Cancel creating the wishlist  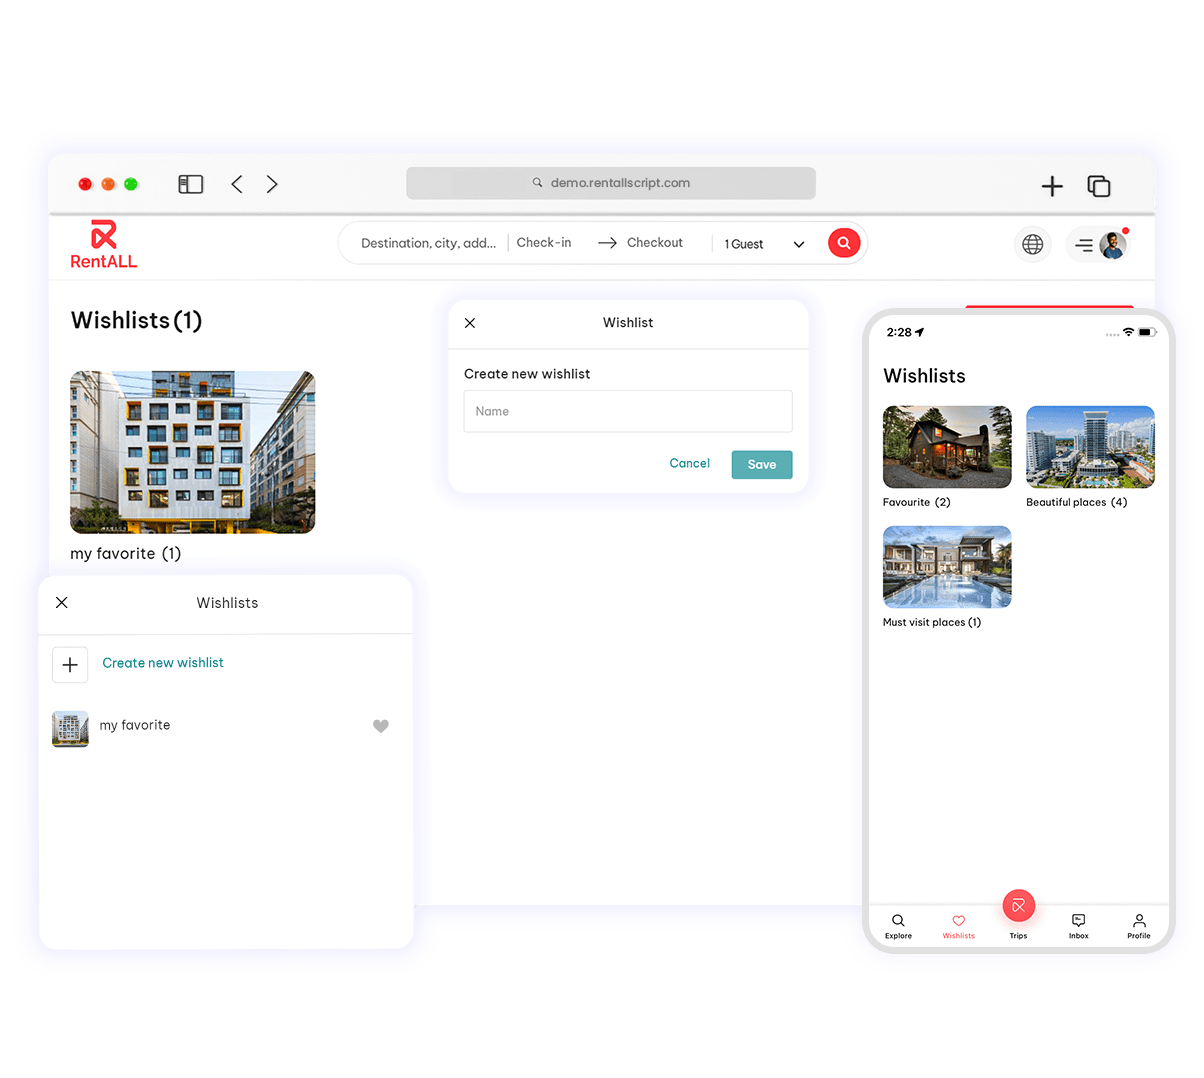point(689,463)
